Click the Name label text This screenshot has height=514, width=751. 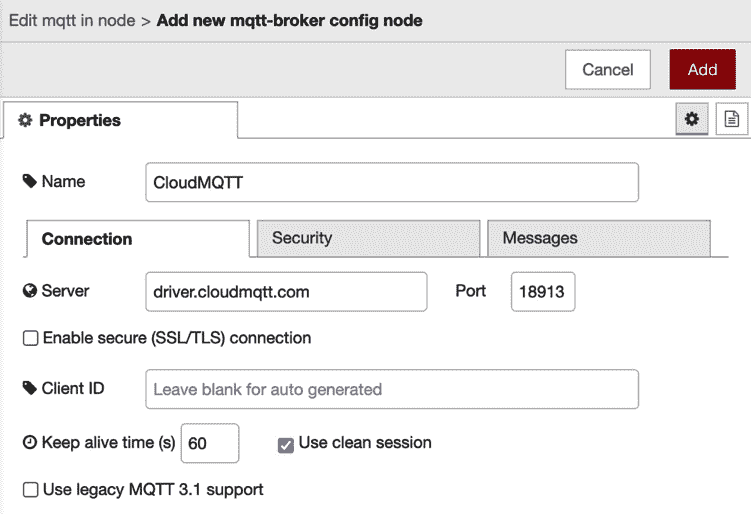pyautogui.click(x=63, y=181)
